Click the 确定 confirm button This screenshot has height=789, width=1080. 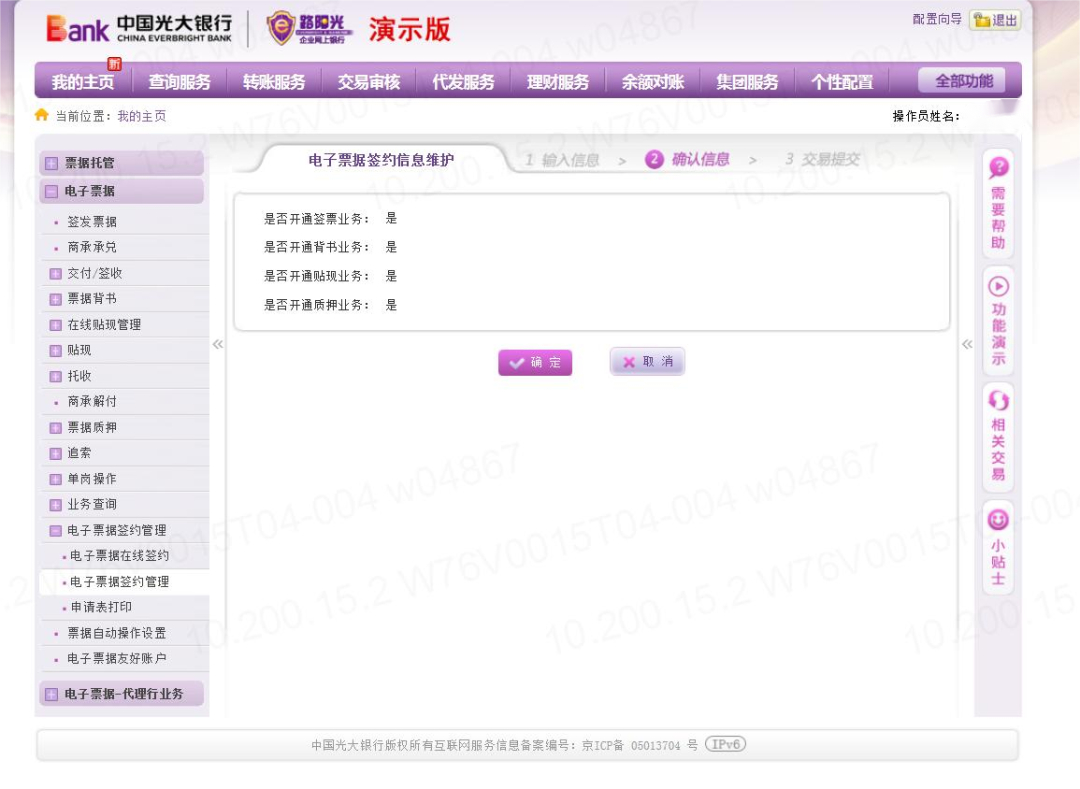[535, 362]
